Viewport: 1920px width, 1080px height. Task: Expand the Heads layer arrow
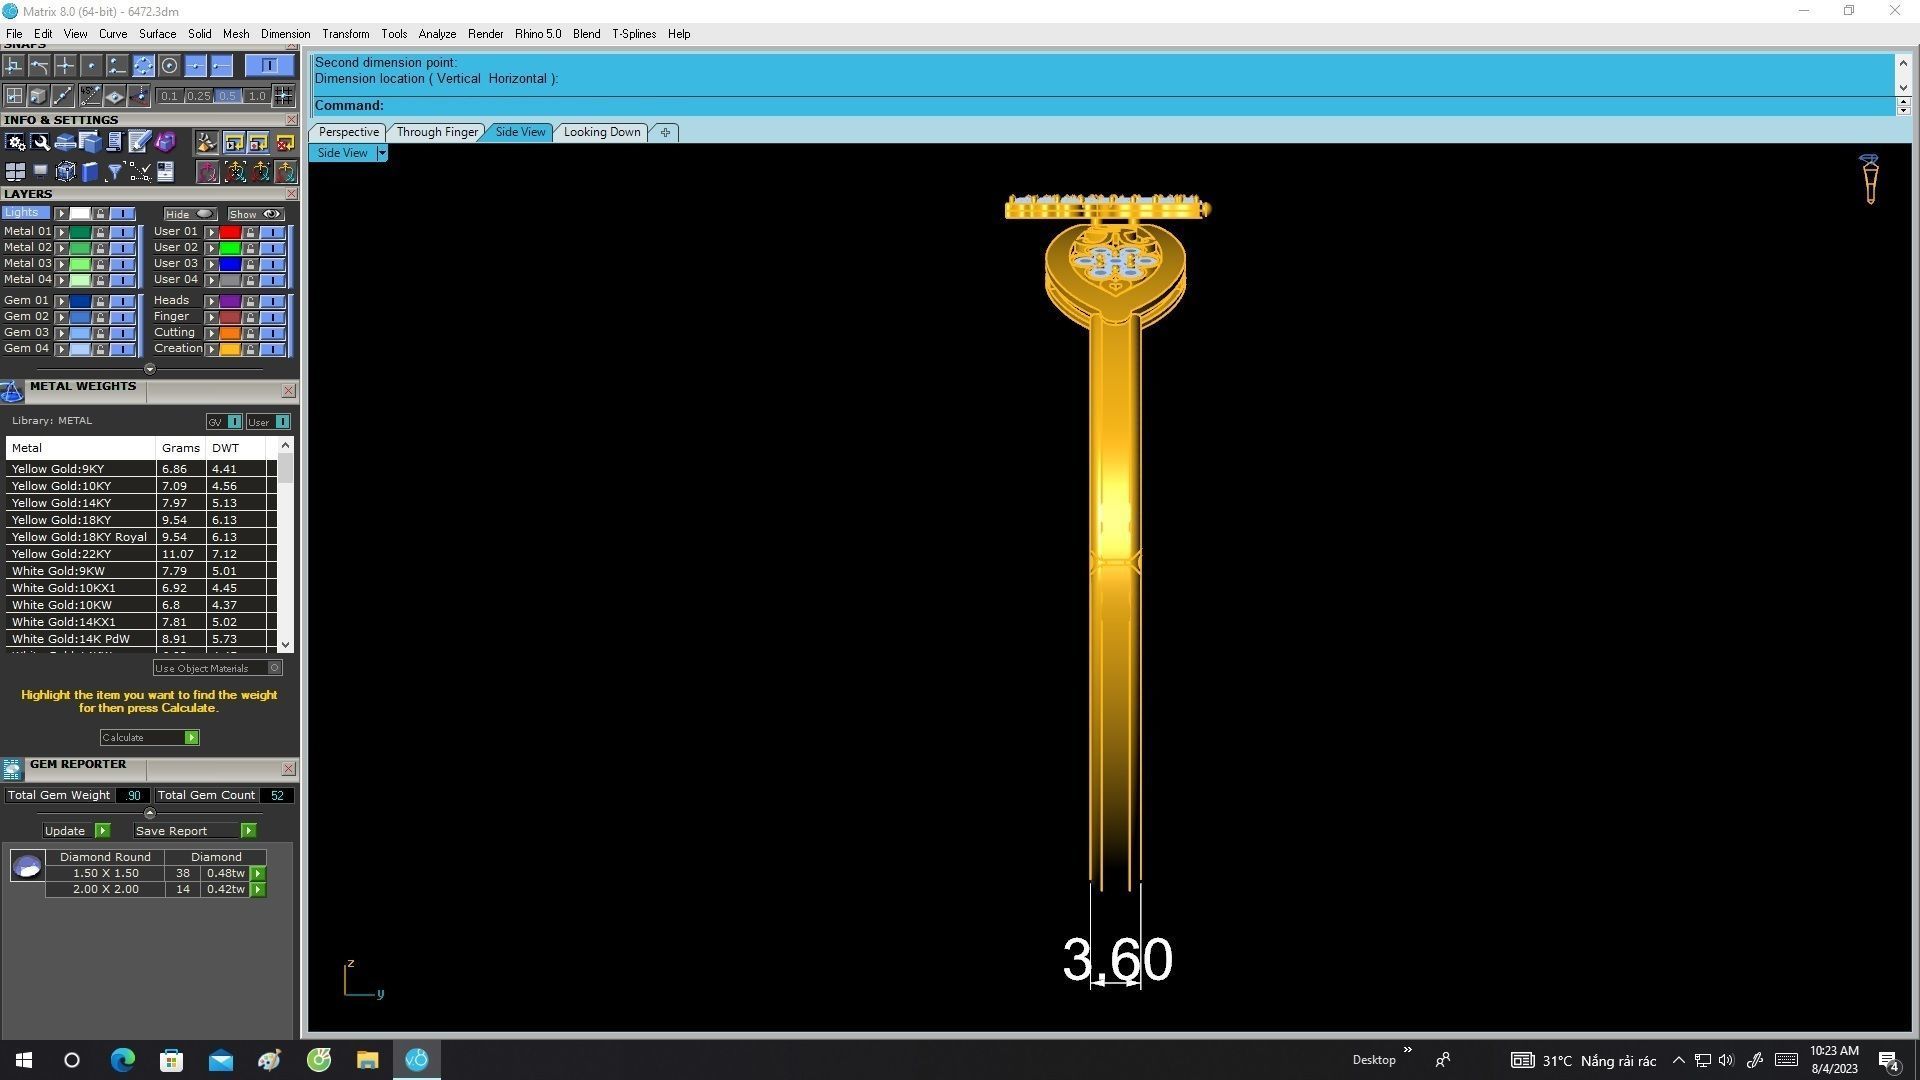coord(212,301)
